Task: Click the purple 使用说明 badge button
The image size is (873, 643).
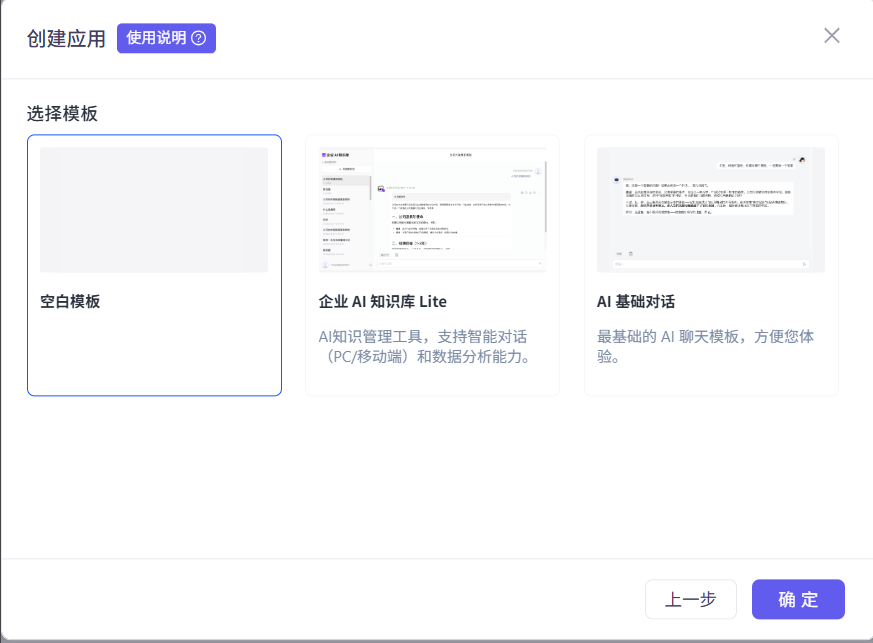Action: pos(166,36)
